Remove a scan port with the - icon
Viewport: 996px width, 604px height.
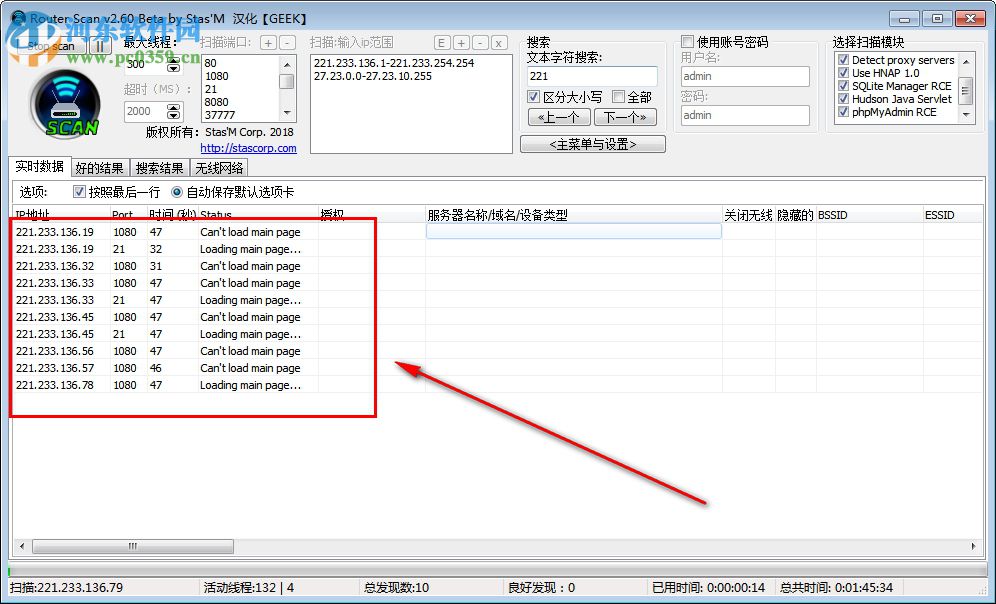pyautogui.click(x=287, y=43)
